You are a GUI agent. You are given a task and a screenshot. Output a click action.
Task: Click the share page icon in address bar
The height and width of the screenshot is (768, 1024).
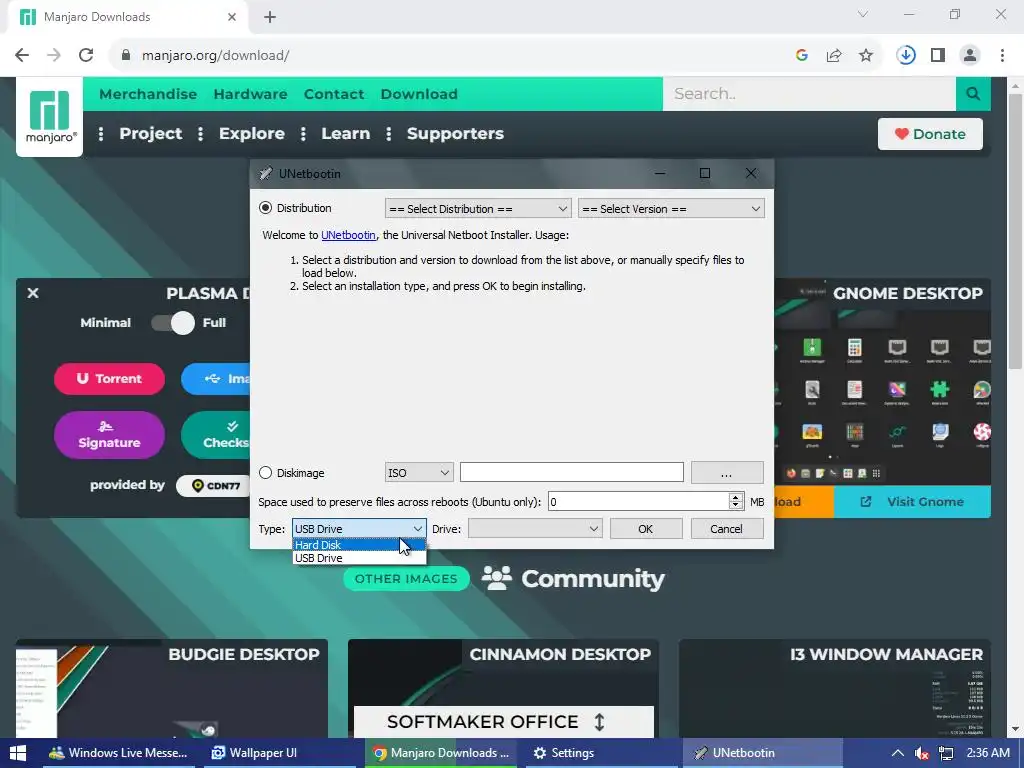(834, 56)
